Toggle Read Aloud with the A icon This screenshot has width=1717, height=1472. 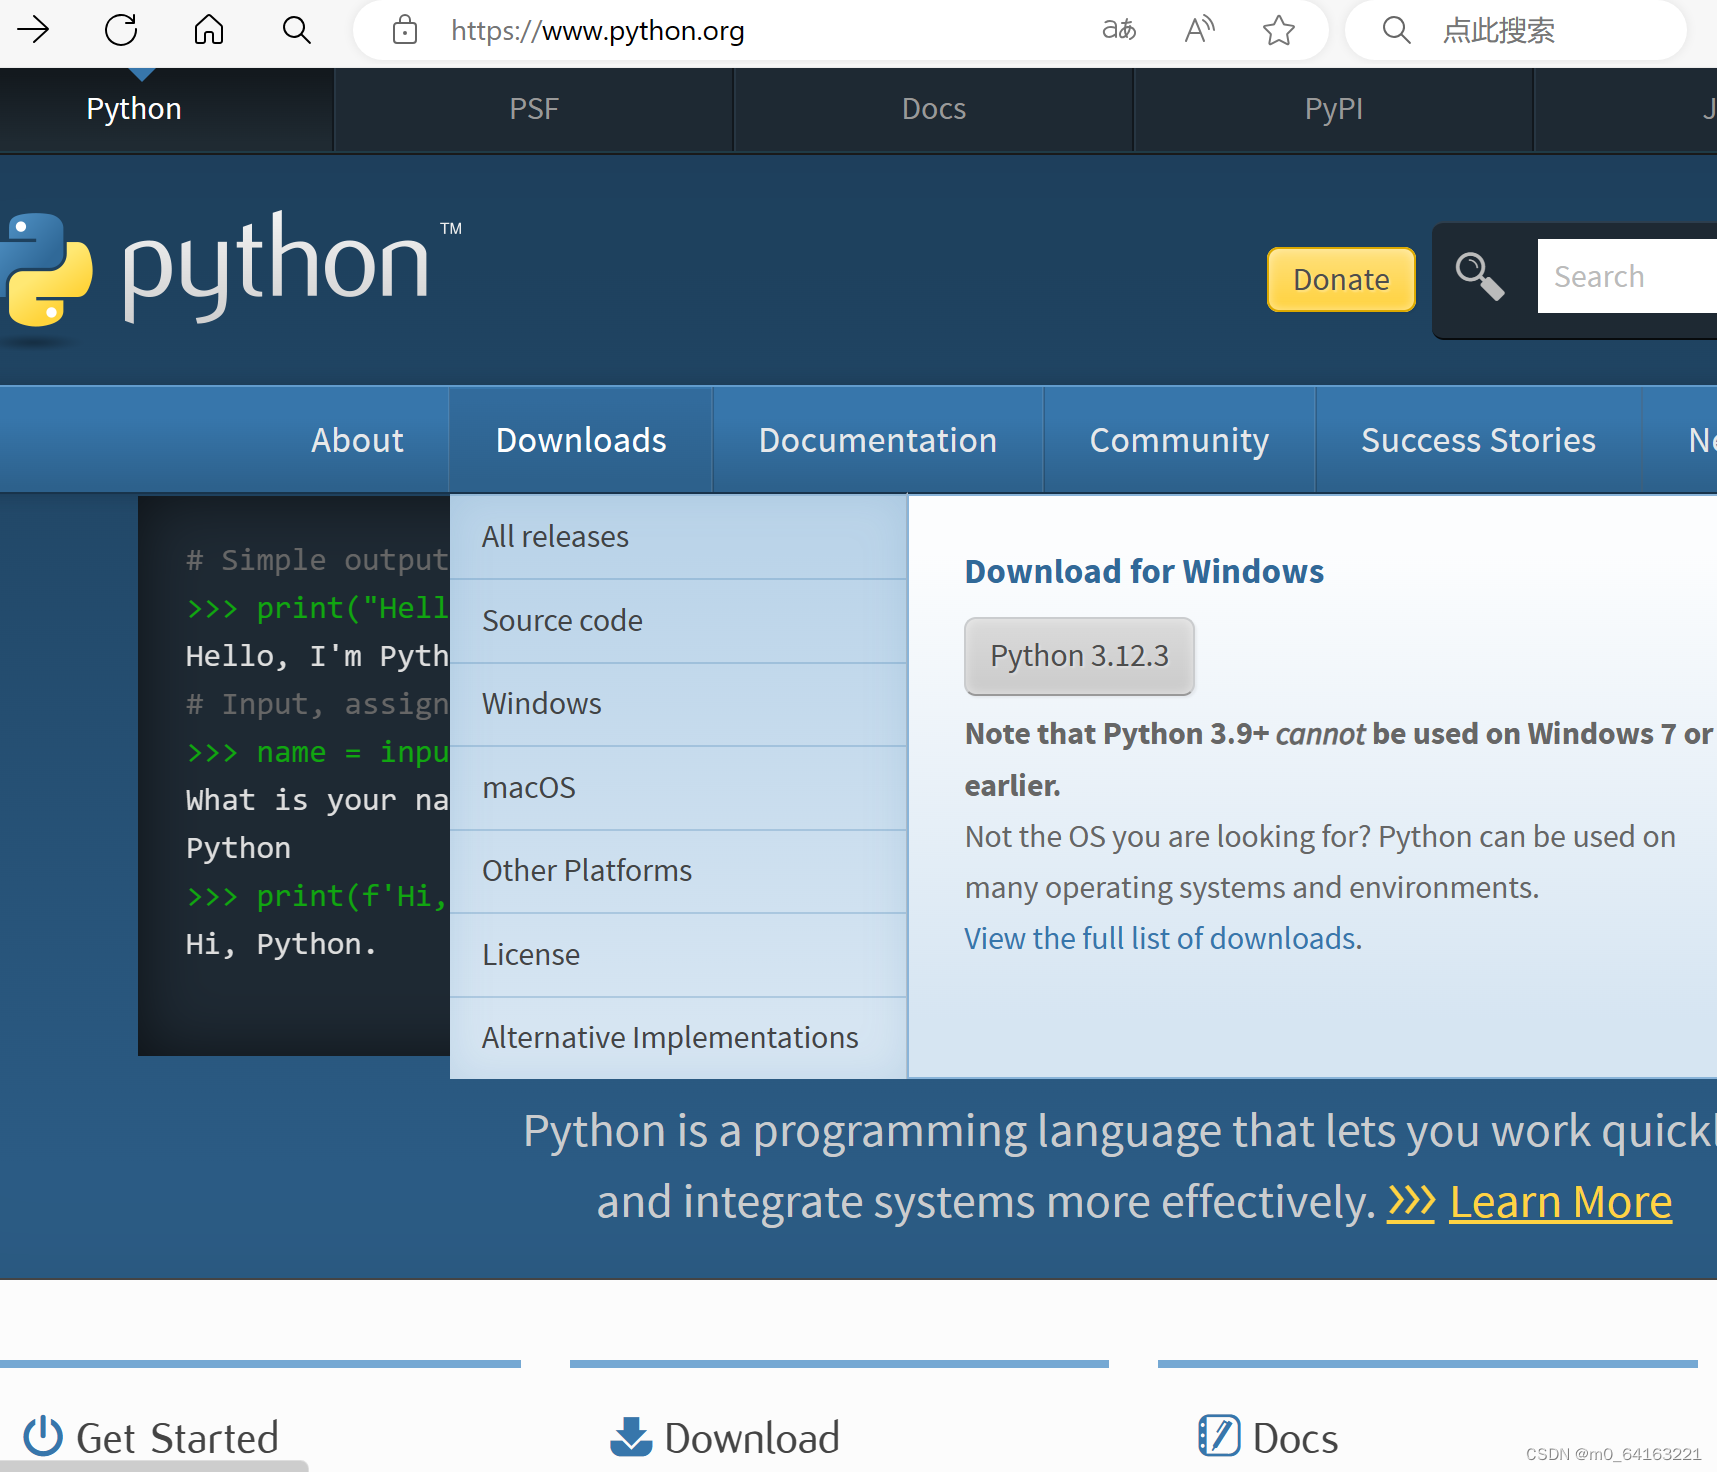point(1199,30)
